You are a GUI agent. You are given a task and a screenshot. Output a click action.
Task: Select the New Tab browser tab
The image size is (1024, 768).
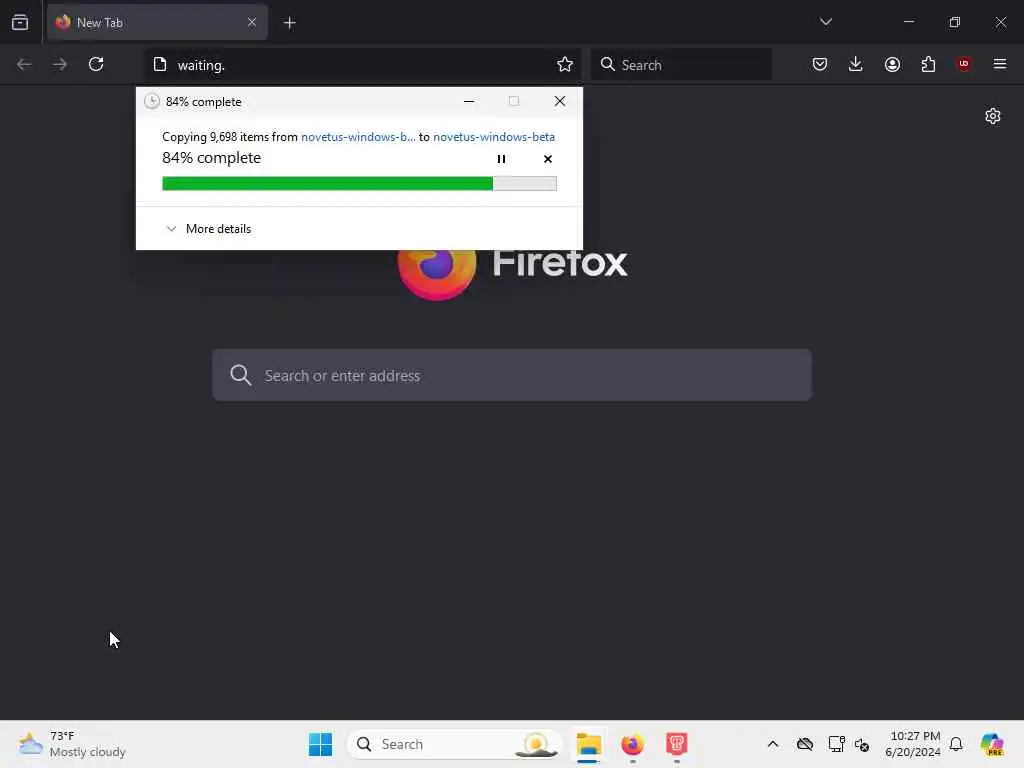(157, 22)
